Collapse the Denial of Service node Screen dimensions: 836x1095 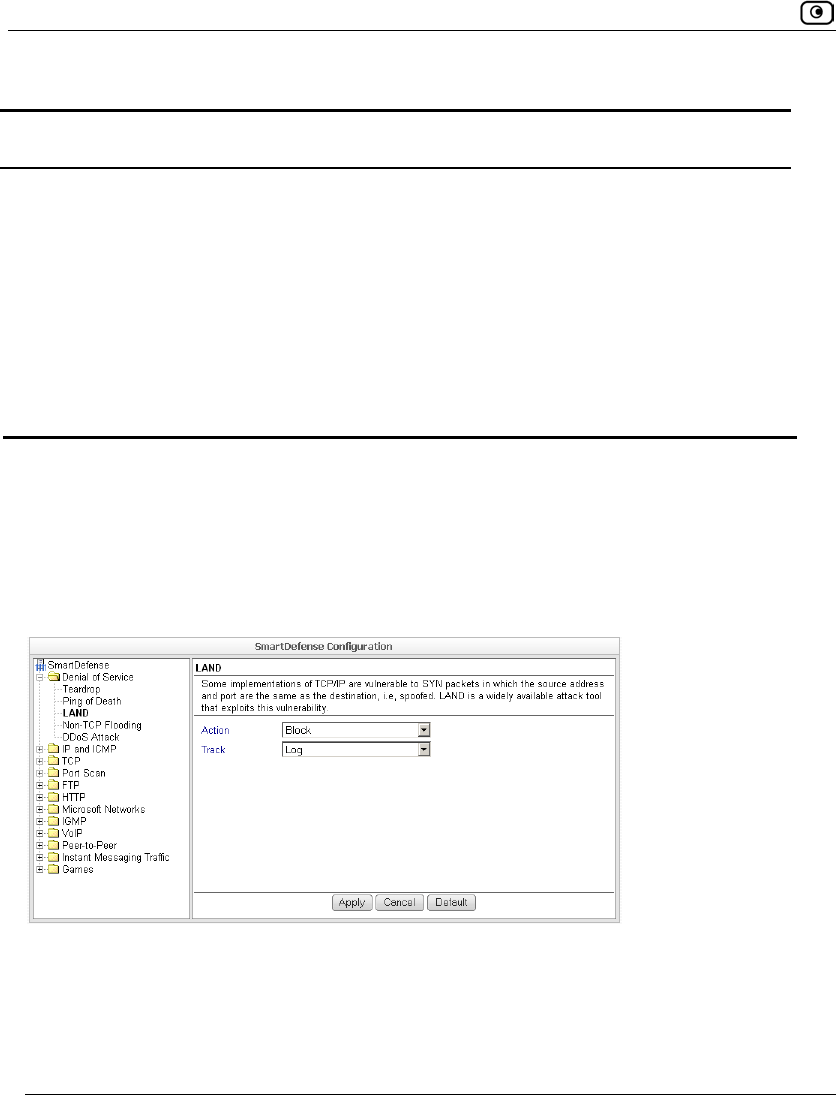point(41,677)
